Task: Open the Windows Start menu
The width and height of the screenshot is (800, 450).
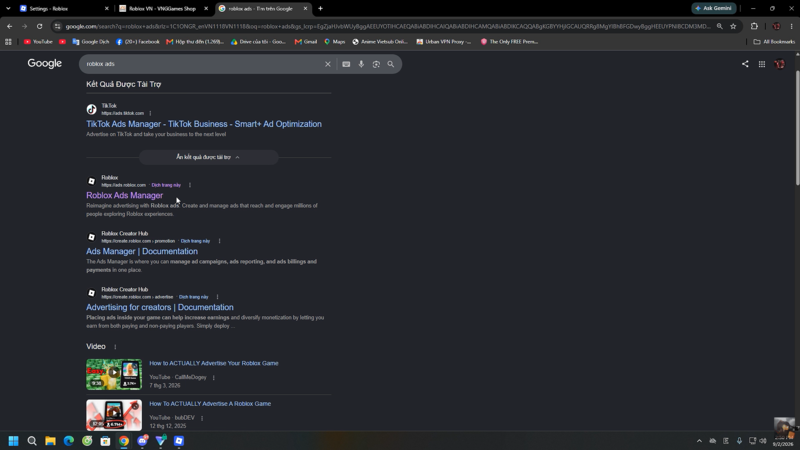Action: coord(13,441)
